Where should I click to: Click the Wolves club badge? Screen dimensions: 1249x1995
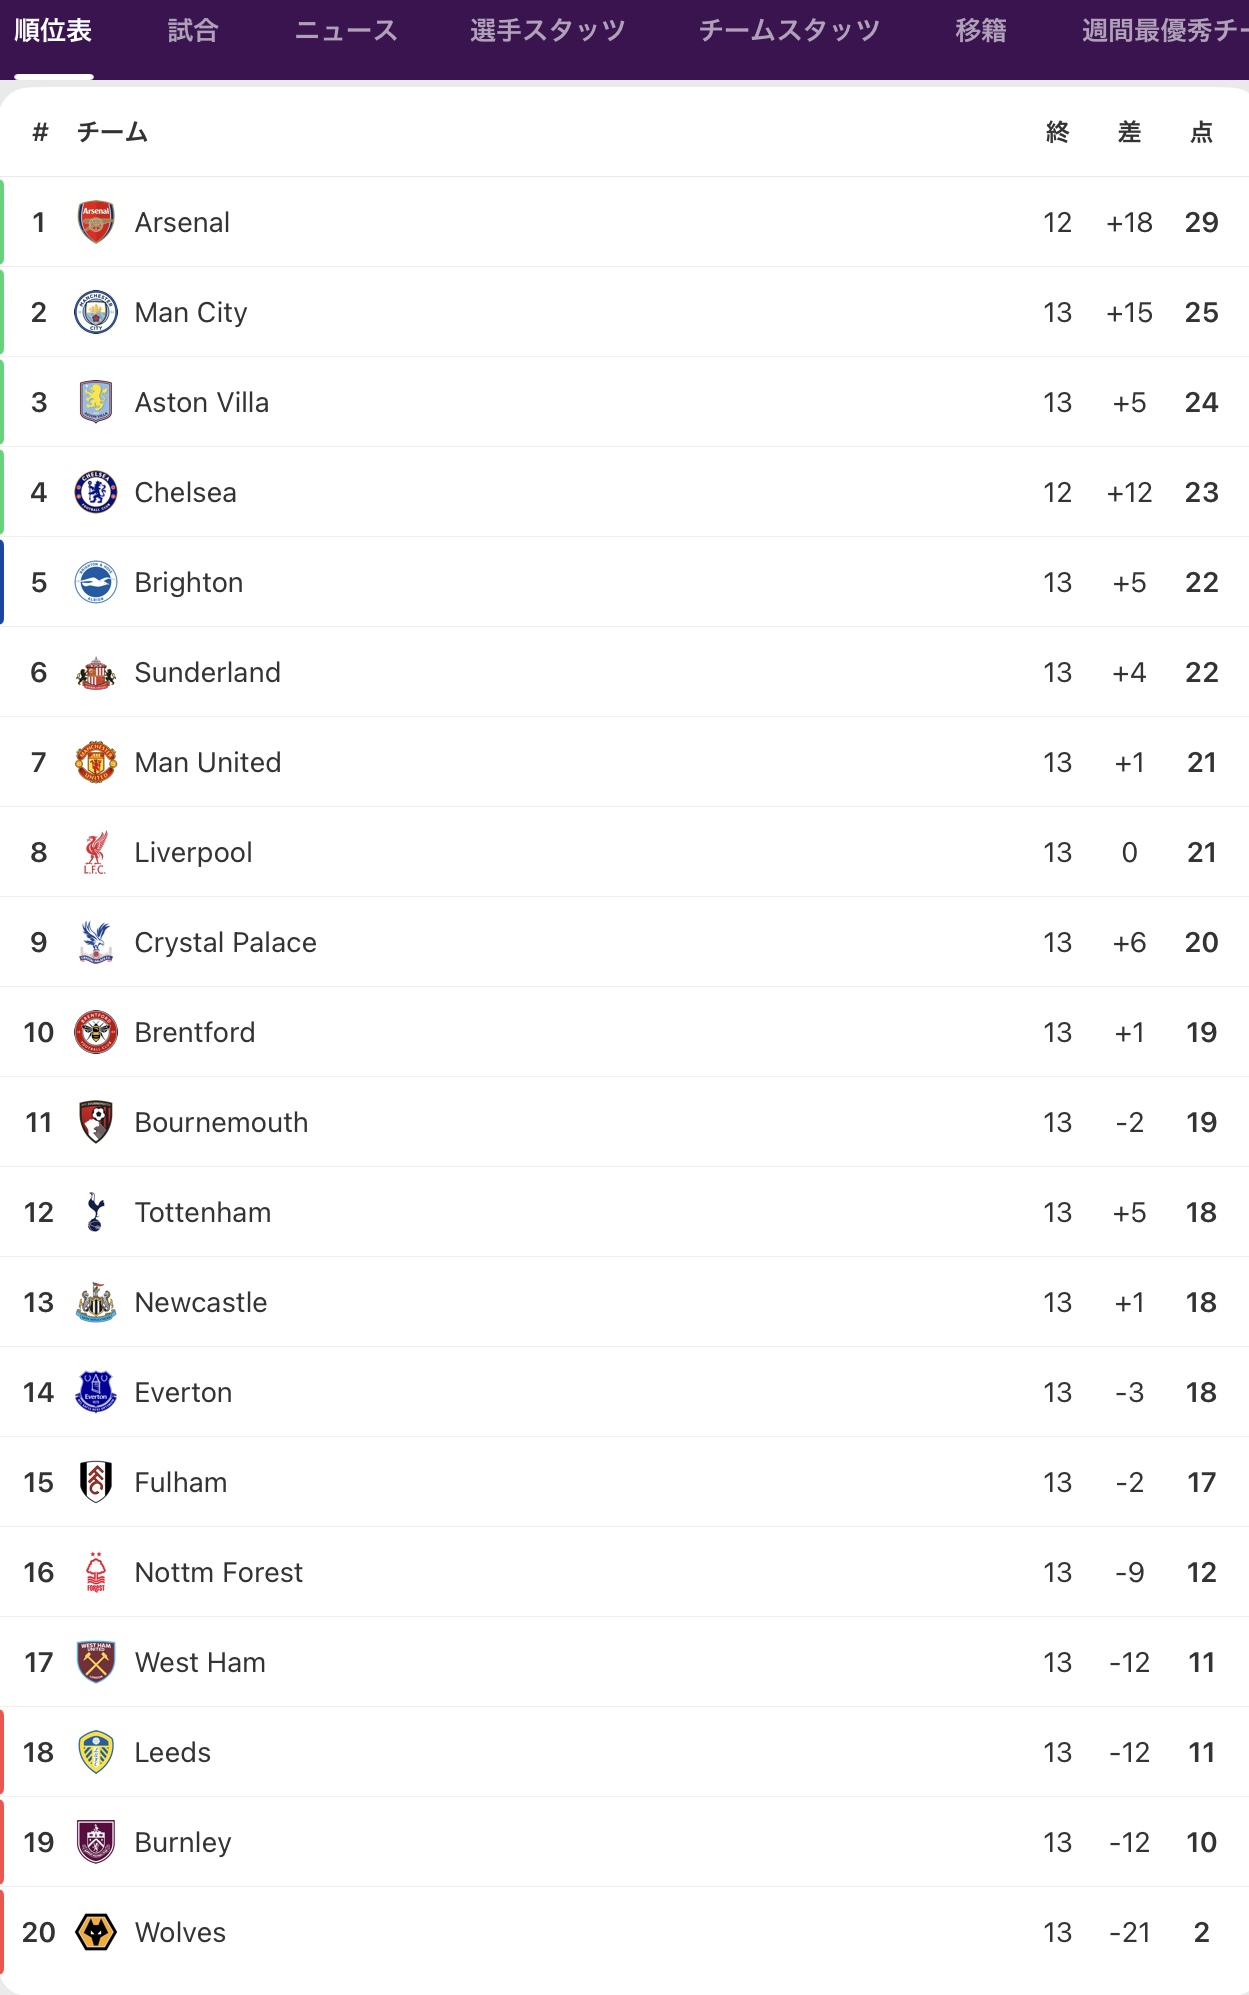click(x=96, y=1932)
